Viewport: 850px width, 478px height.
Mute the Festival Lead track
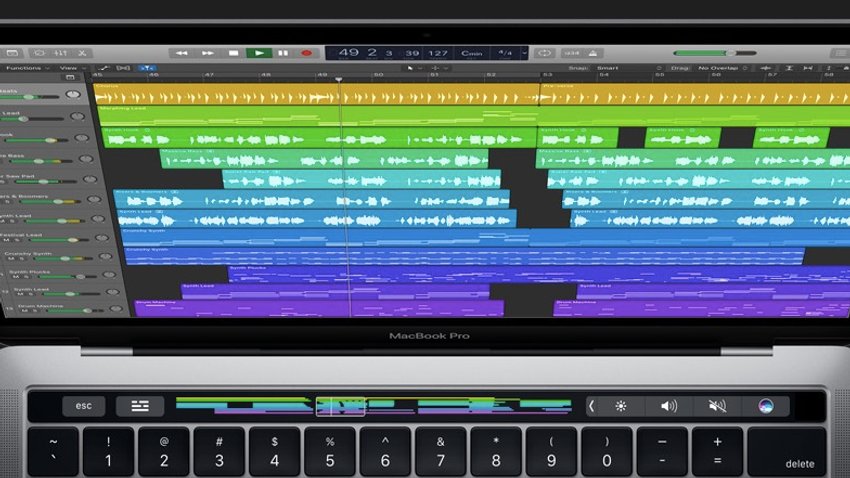[7, 240]
